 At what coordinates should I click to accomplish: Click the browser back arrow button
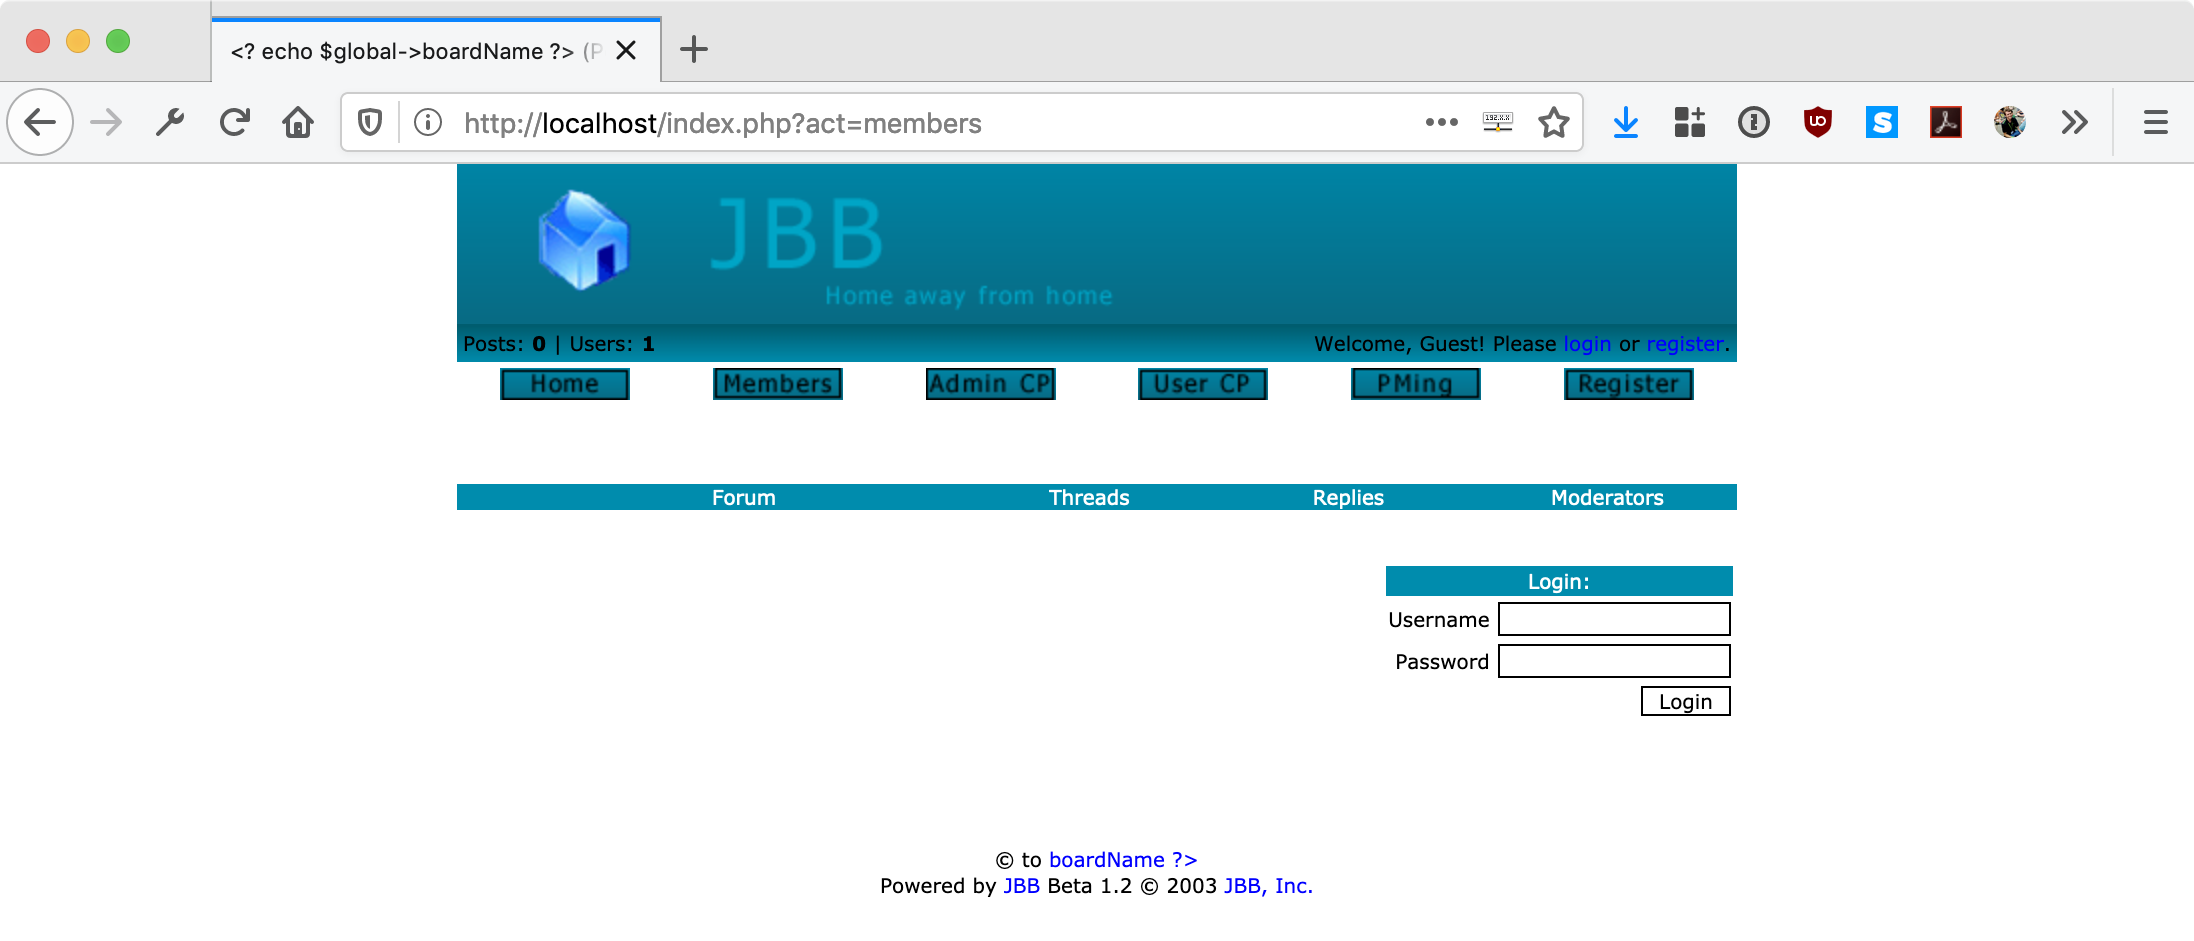[40, 123]
